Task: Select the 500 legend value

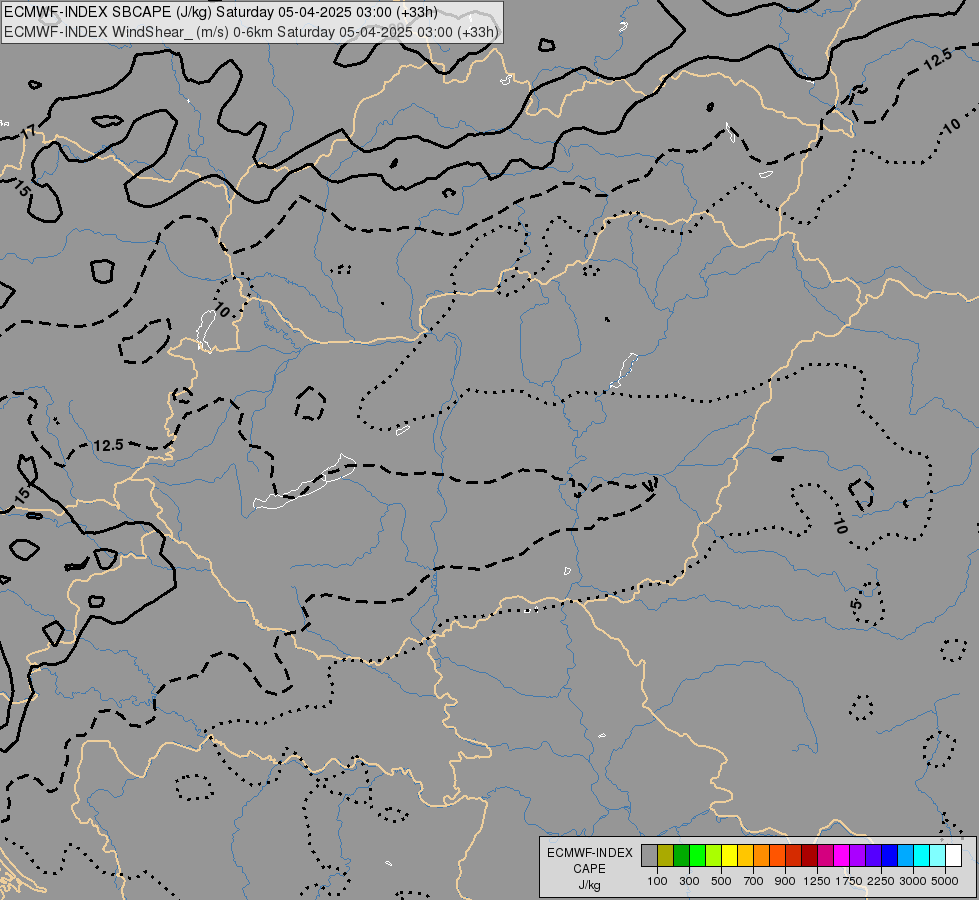Action: (x=721, y=881)
